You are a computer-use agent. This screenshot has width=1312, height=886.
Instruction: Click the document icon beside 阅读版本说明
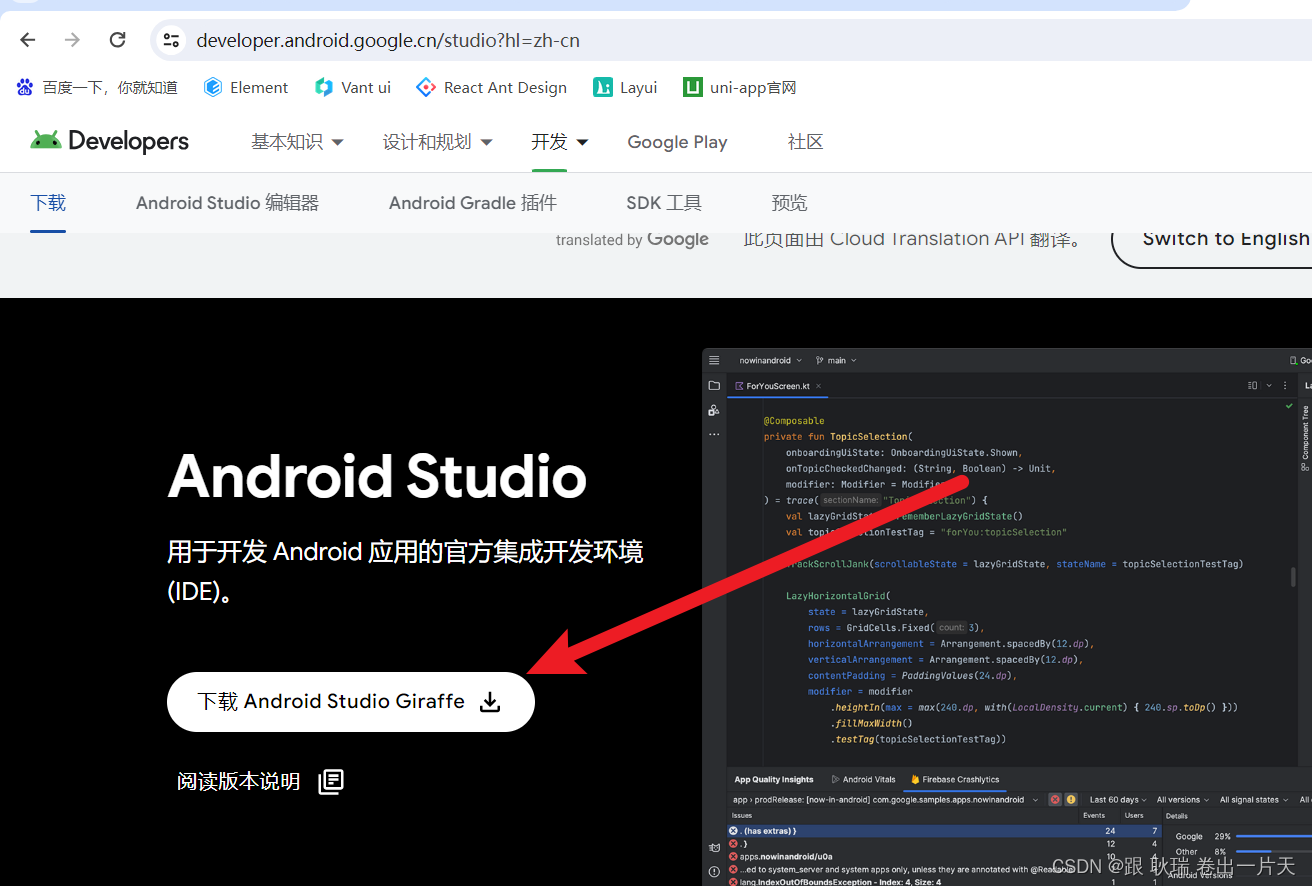tap(330, 781)
